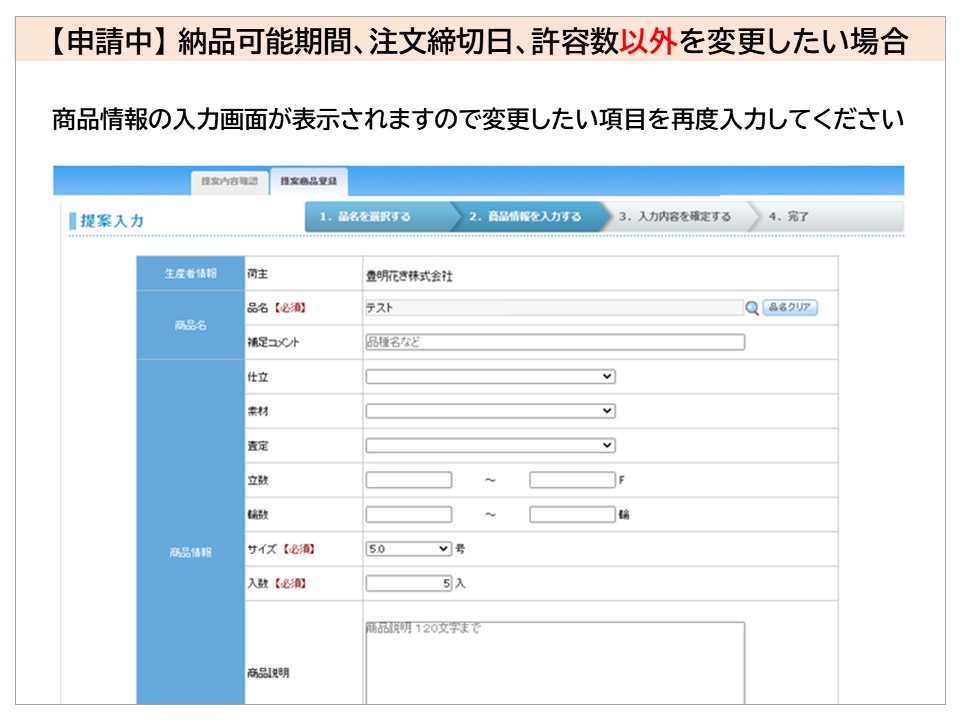960x720 pixels.
Task: Open the 査定 dropdown
Action: pyautogui.click(x=490, y=445)
